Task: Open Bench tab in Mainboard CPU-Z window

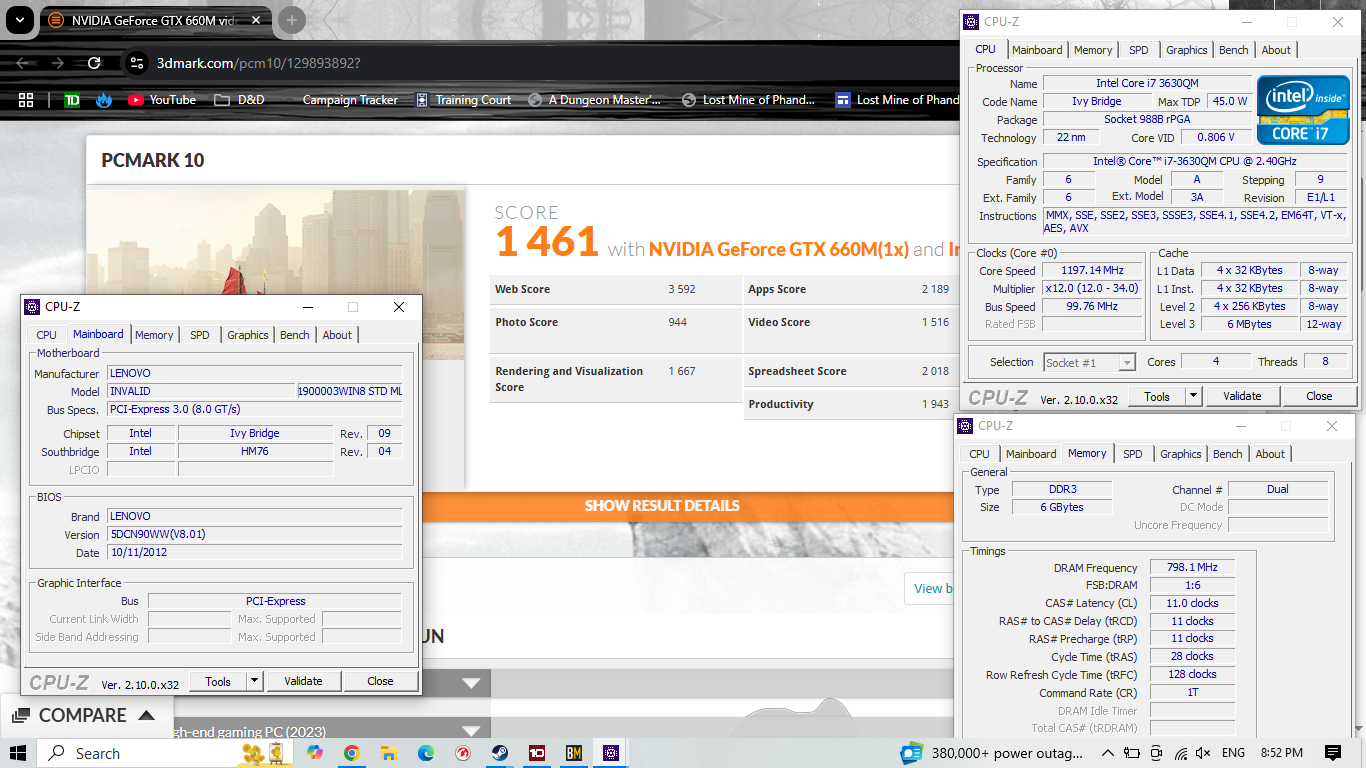Action: [295, 335]
